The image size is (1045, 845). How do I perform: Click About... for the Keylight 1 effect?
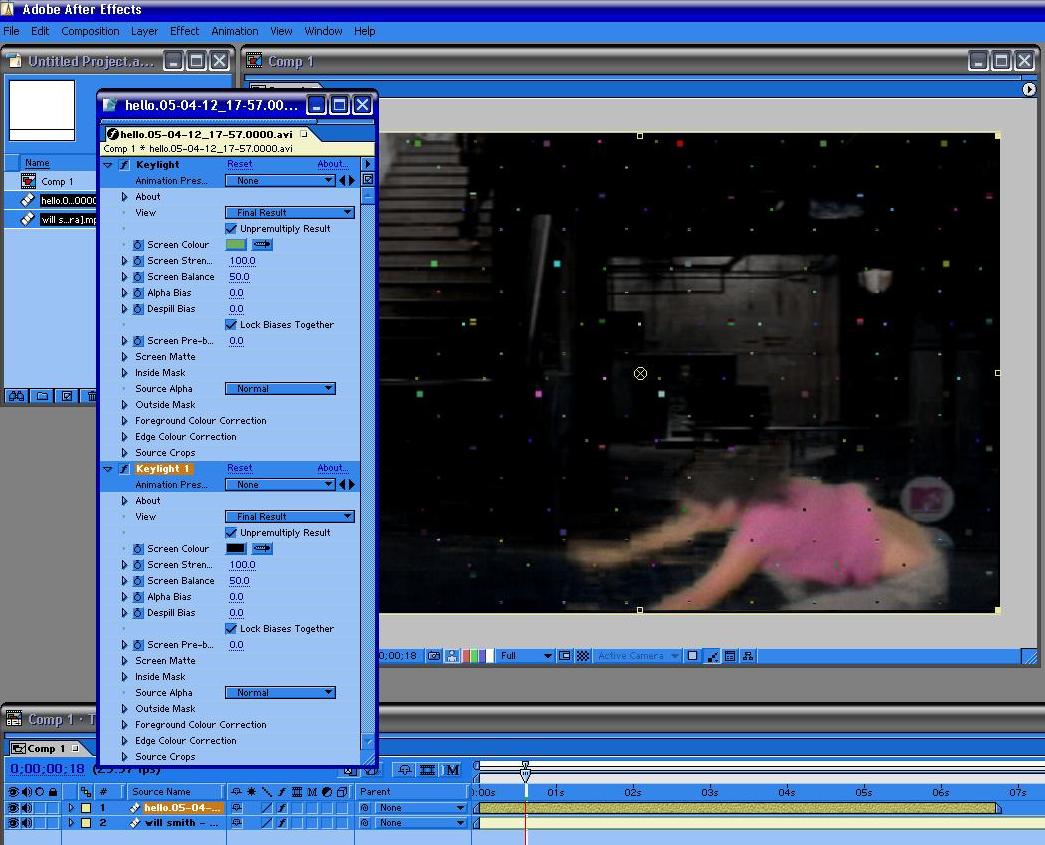333,468
